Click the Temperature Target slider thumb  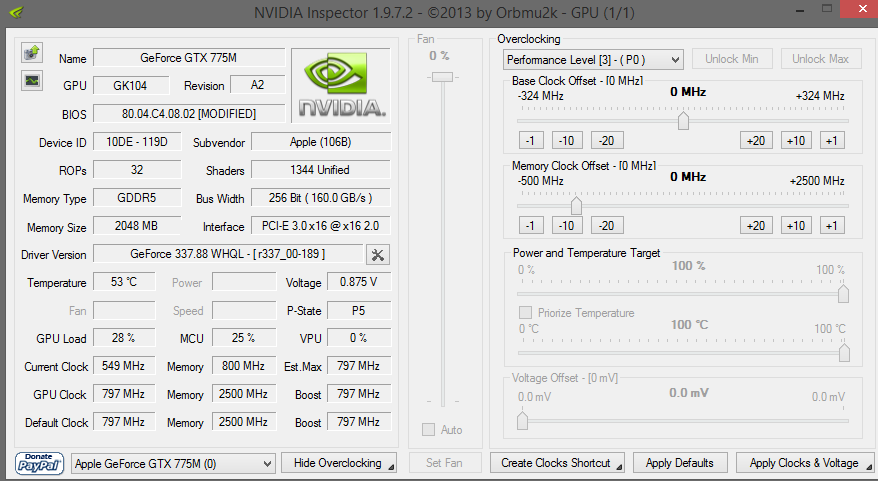click(x=844, y=352)
